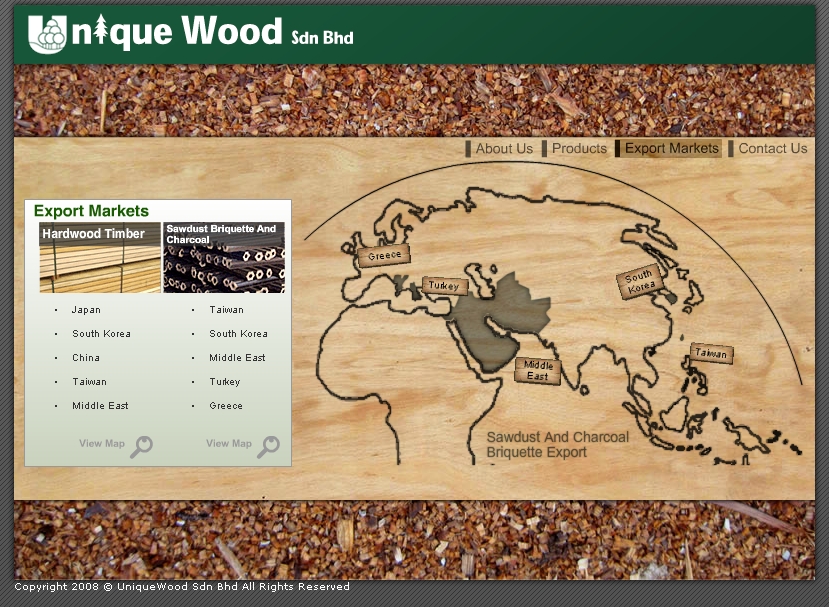
Task: Click View Map link below Hardwood Timber
Action: pos(102,444)
